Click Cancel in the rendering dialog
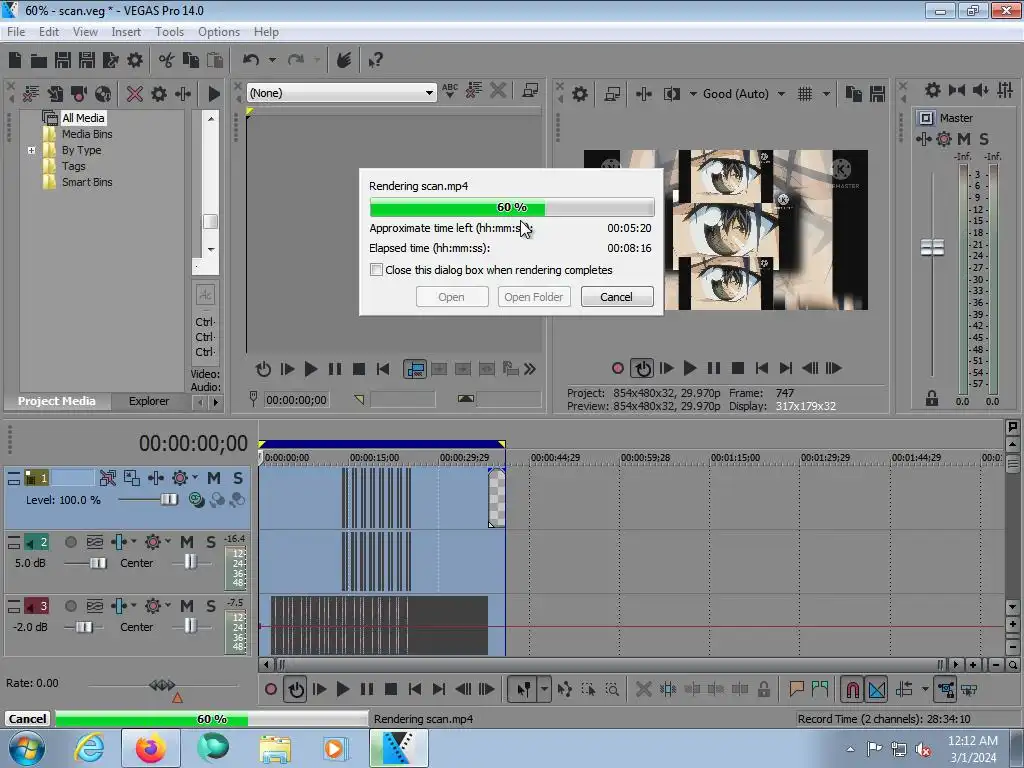 tap(616, 297)
